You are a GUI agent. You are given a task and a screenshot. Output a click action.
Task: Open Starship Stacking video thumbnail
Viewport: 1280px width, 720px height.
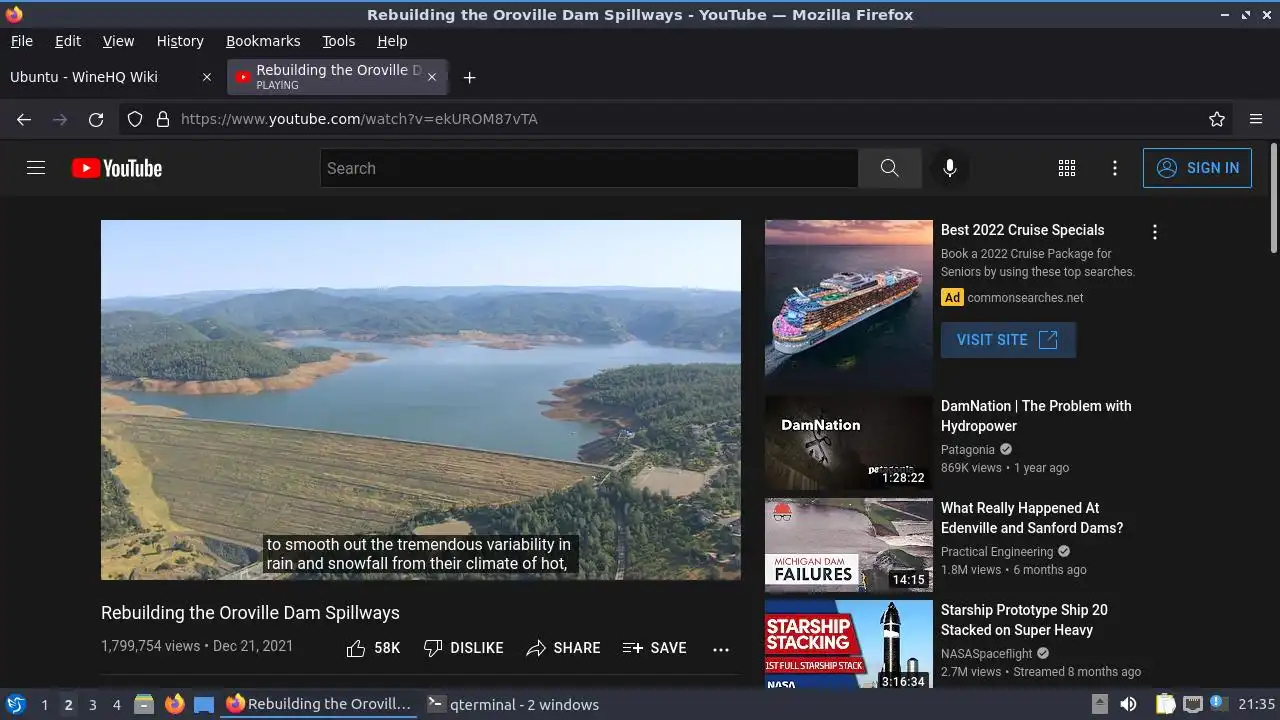click(849, 644)
